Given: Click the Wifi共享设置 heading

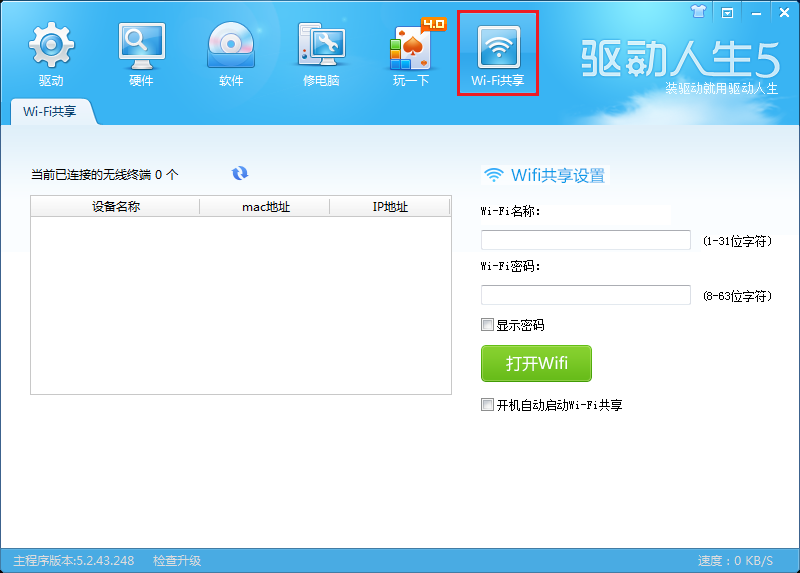Looking at the screenshot, I should [x=558, y=176].
